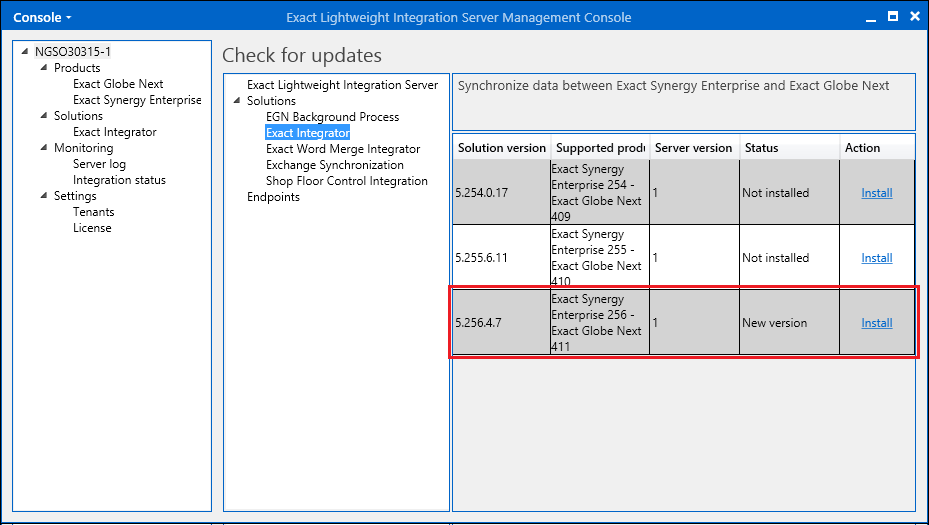Click the synchronize data description text
Image resolution: width=929 pixels, height=525 pixels.
coord(673,86)
